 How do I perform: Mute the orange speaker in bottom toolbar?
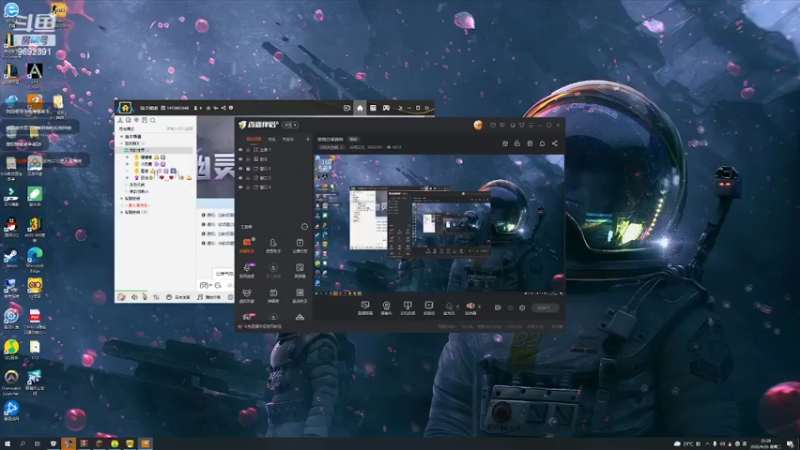470,307
